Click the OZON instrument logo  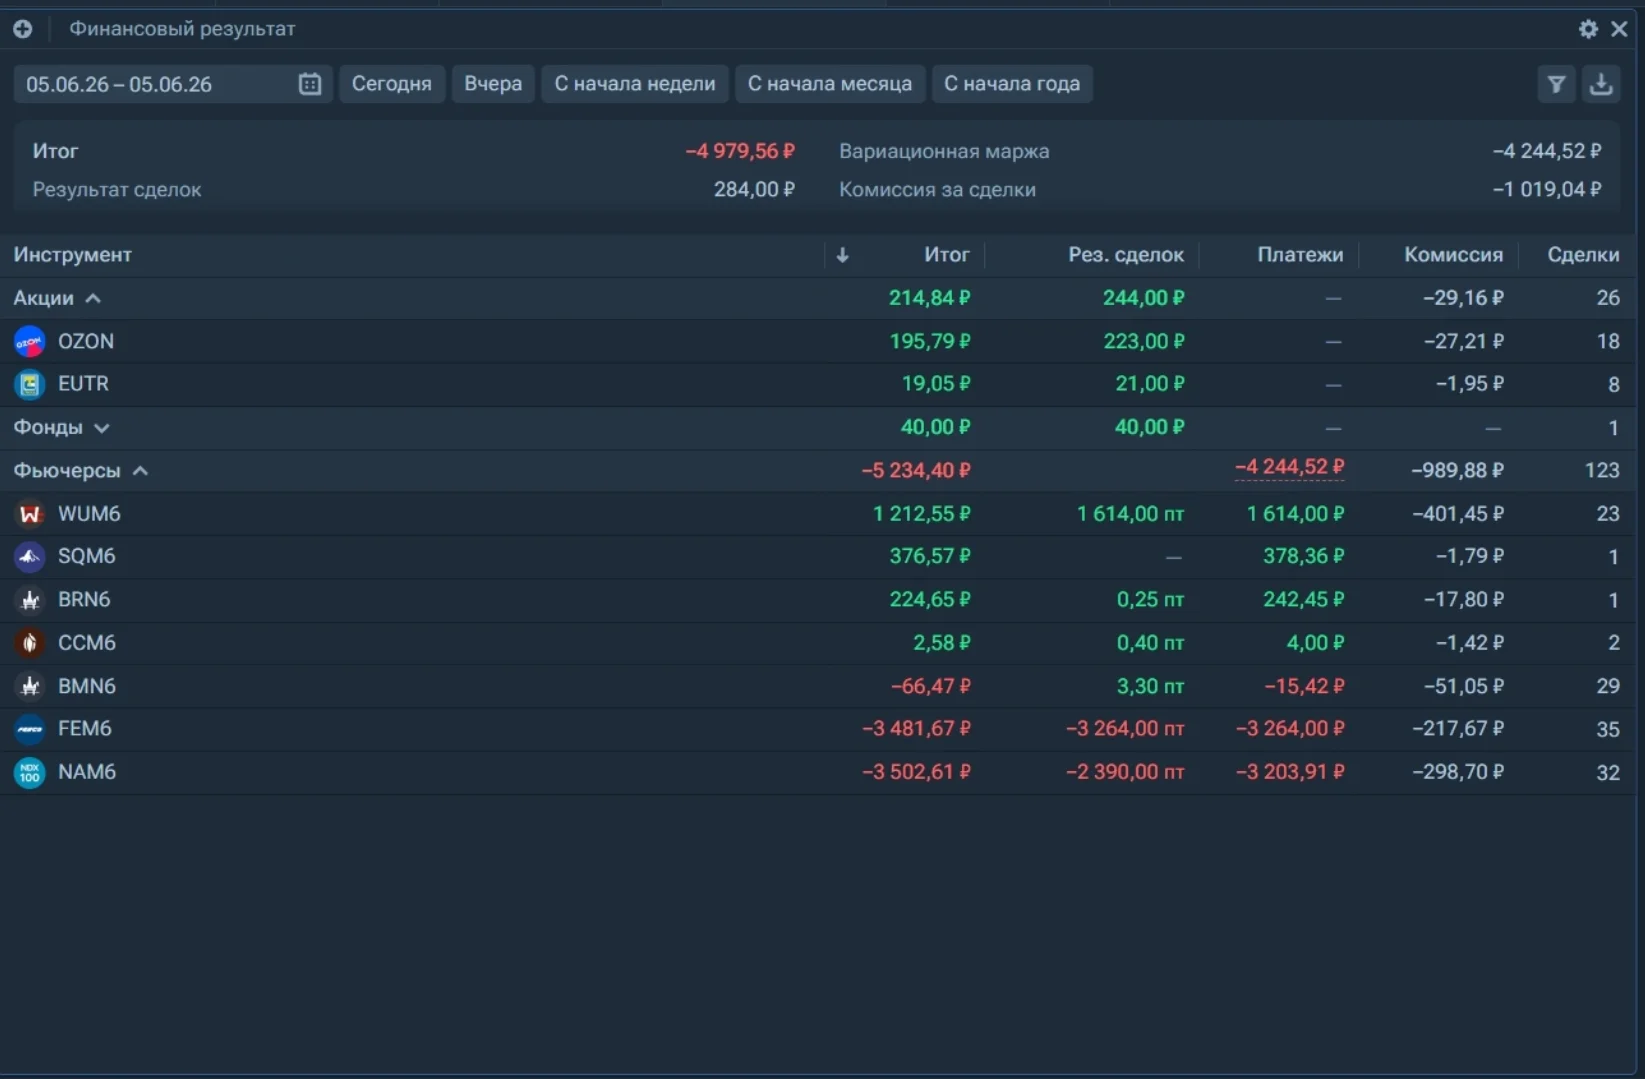click(30, 342)
